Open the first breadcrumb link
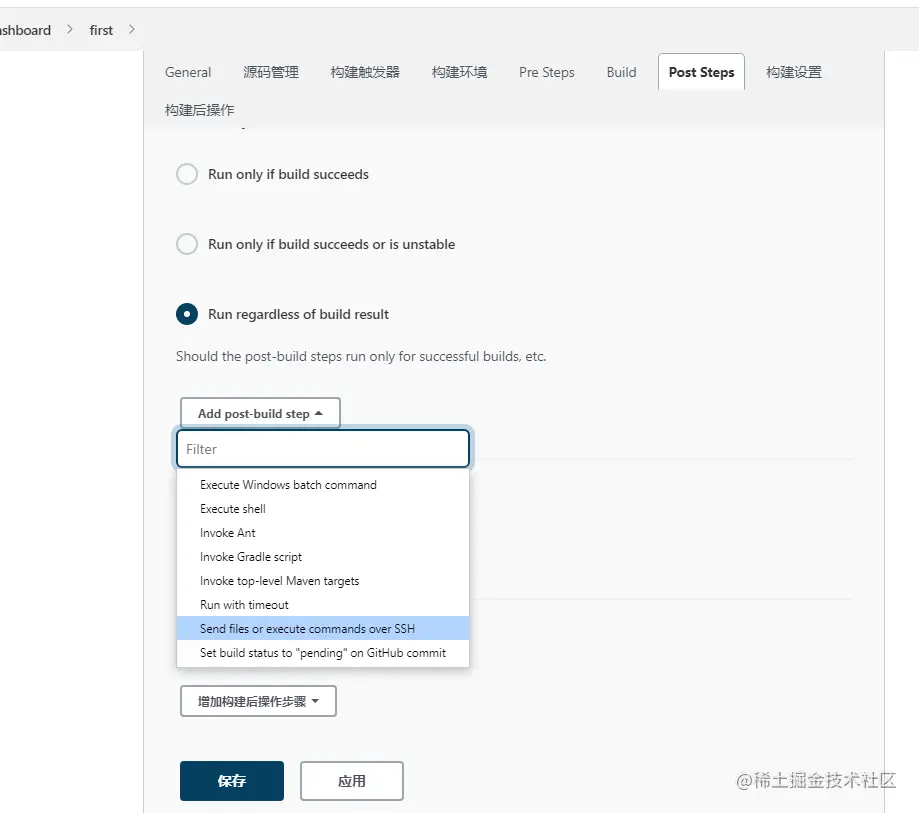The height and width of the screenshot is (813, 919). pos(101,30)
